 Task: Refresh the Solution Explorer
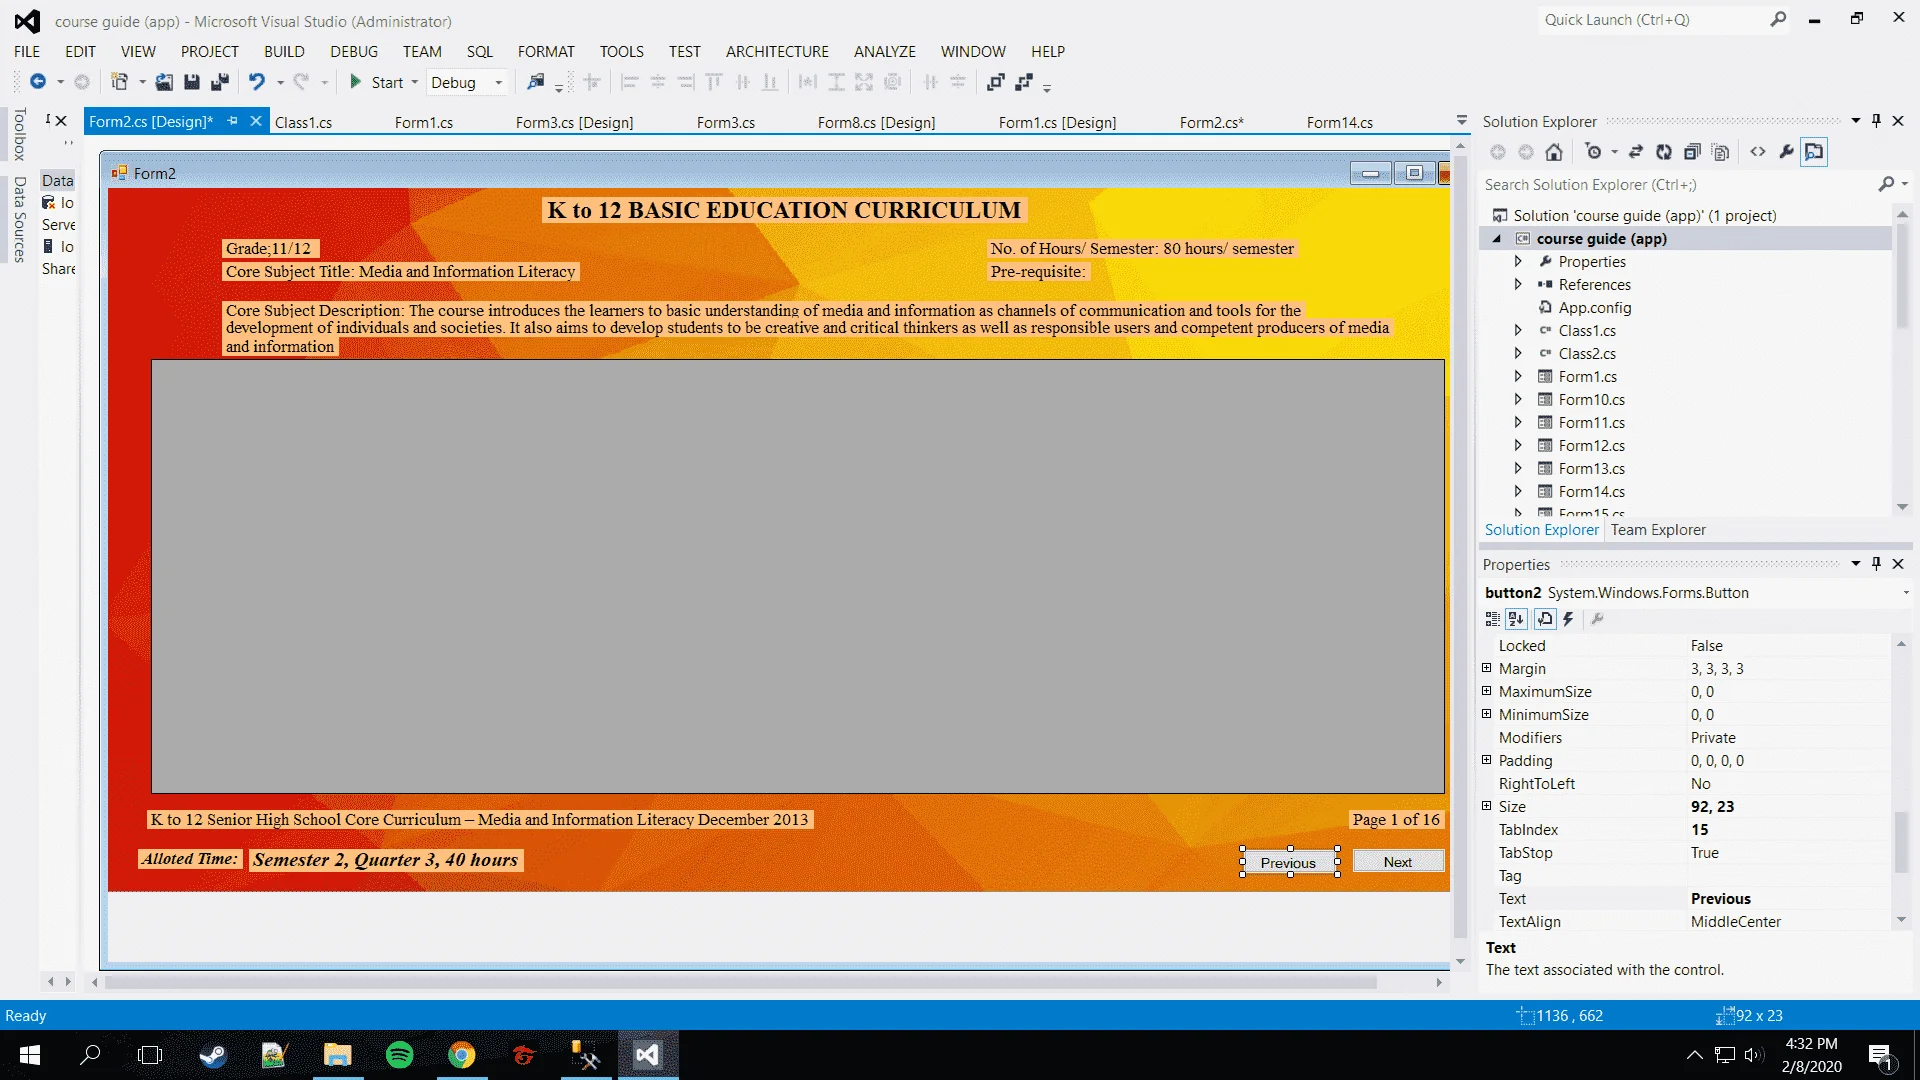(1664, 152)
